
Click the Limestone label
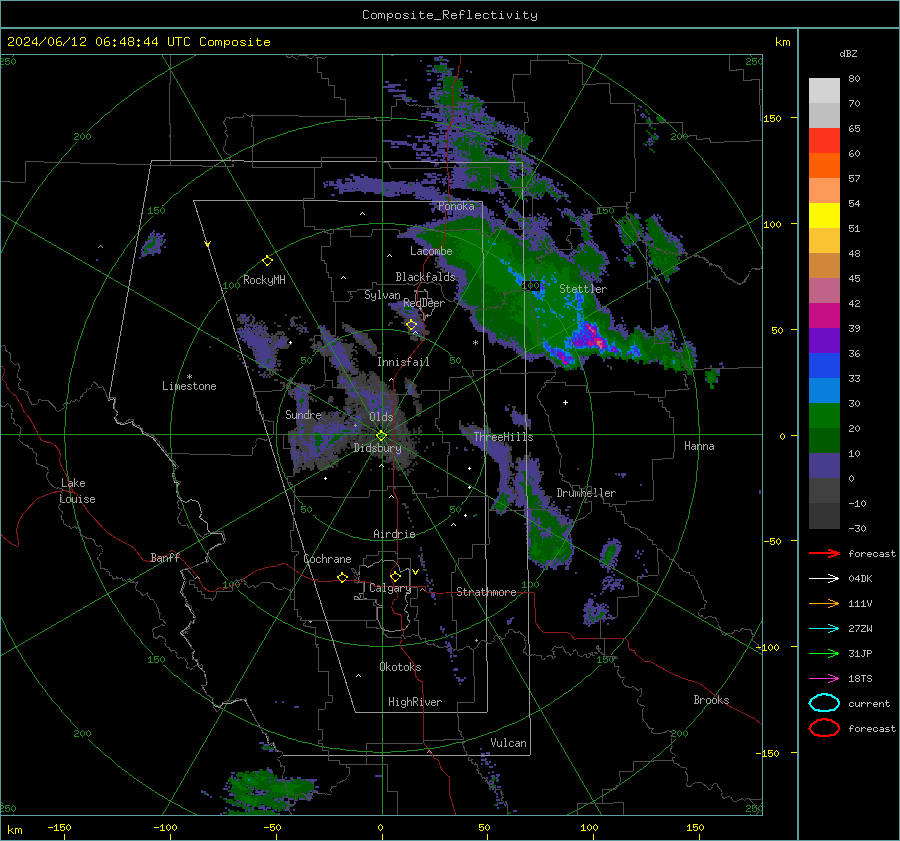[189, 386]
